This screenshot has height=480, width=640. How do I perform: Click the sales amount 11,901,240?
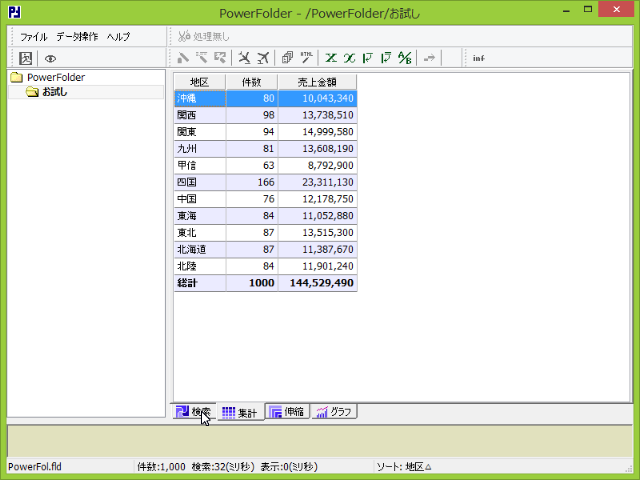coord(318,266)
